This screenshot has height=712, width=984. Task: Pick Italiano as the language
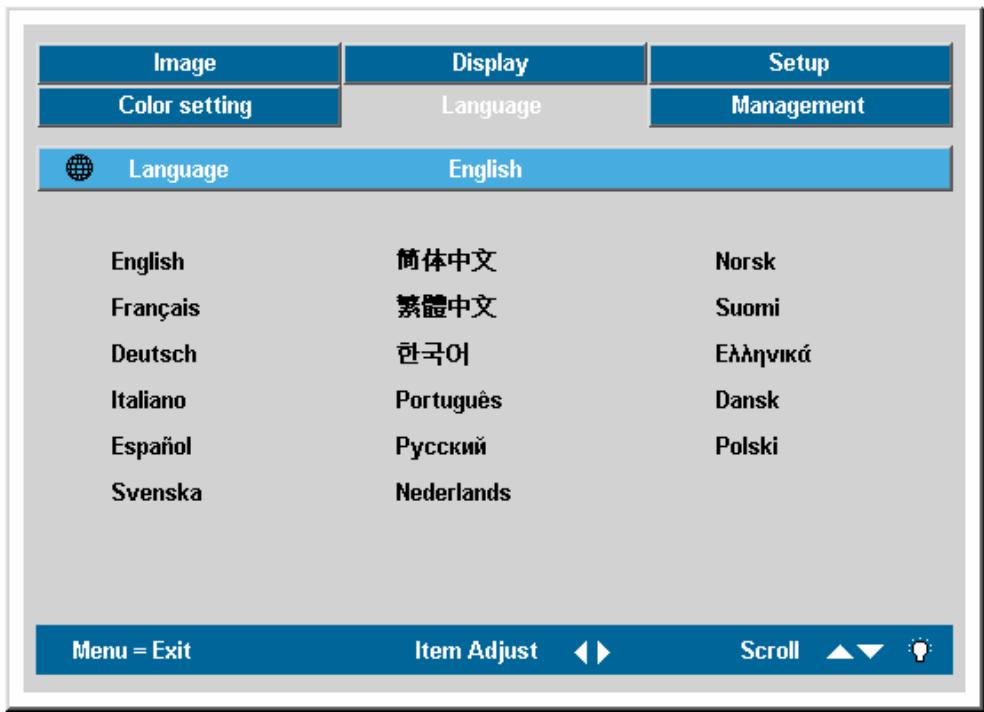(x=148, y=400)
